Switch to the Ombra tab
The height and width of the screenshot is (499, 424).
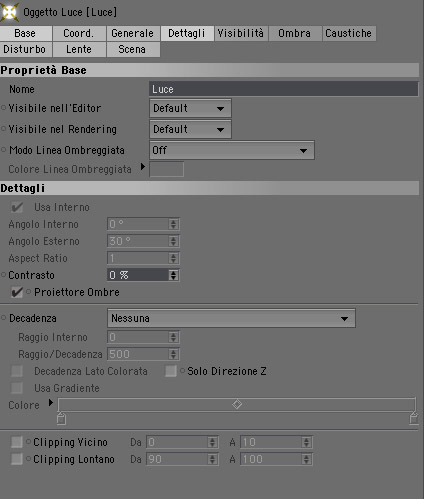(295, 33)
